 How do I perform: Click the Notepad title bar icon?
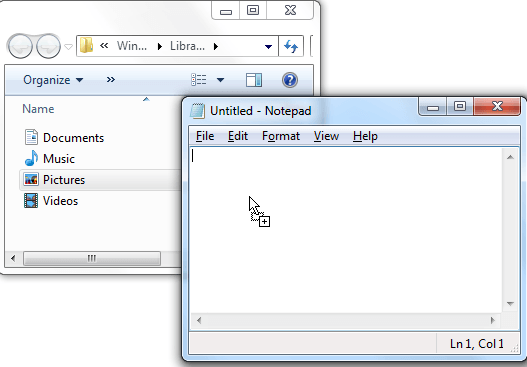[x=197, y=111]
